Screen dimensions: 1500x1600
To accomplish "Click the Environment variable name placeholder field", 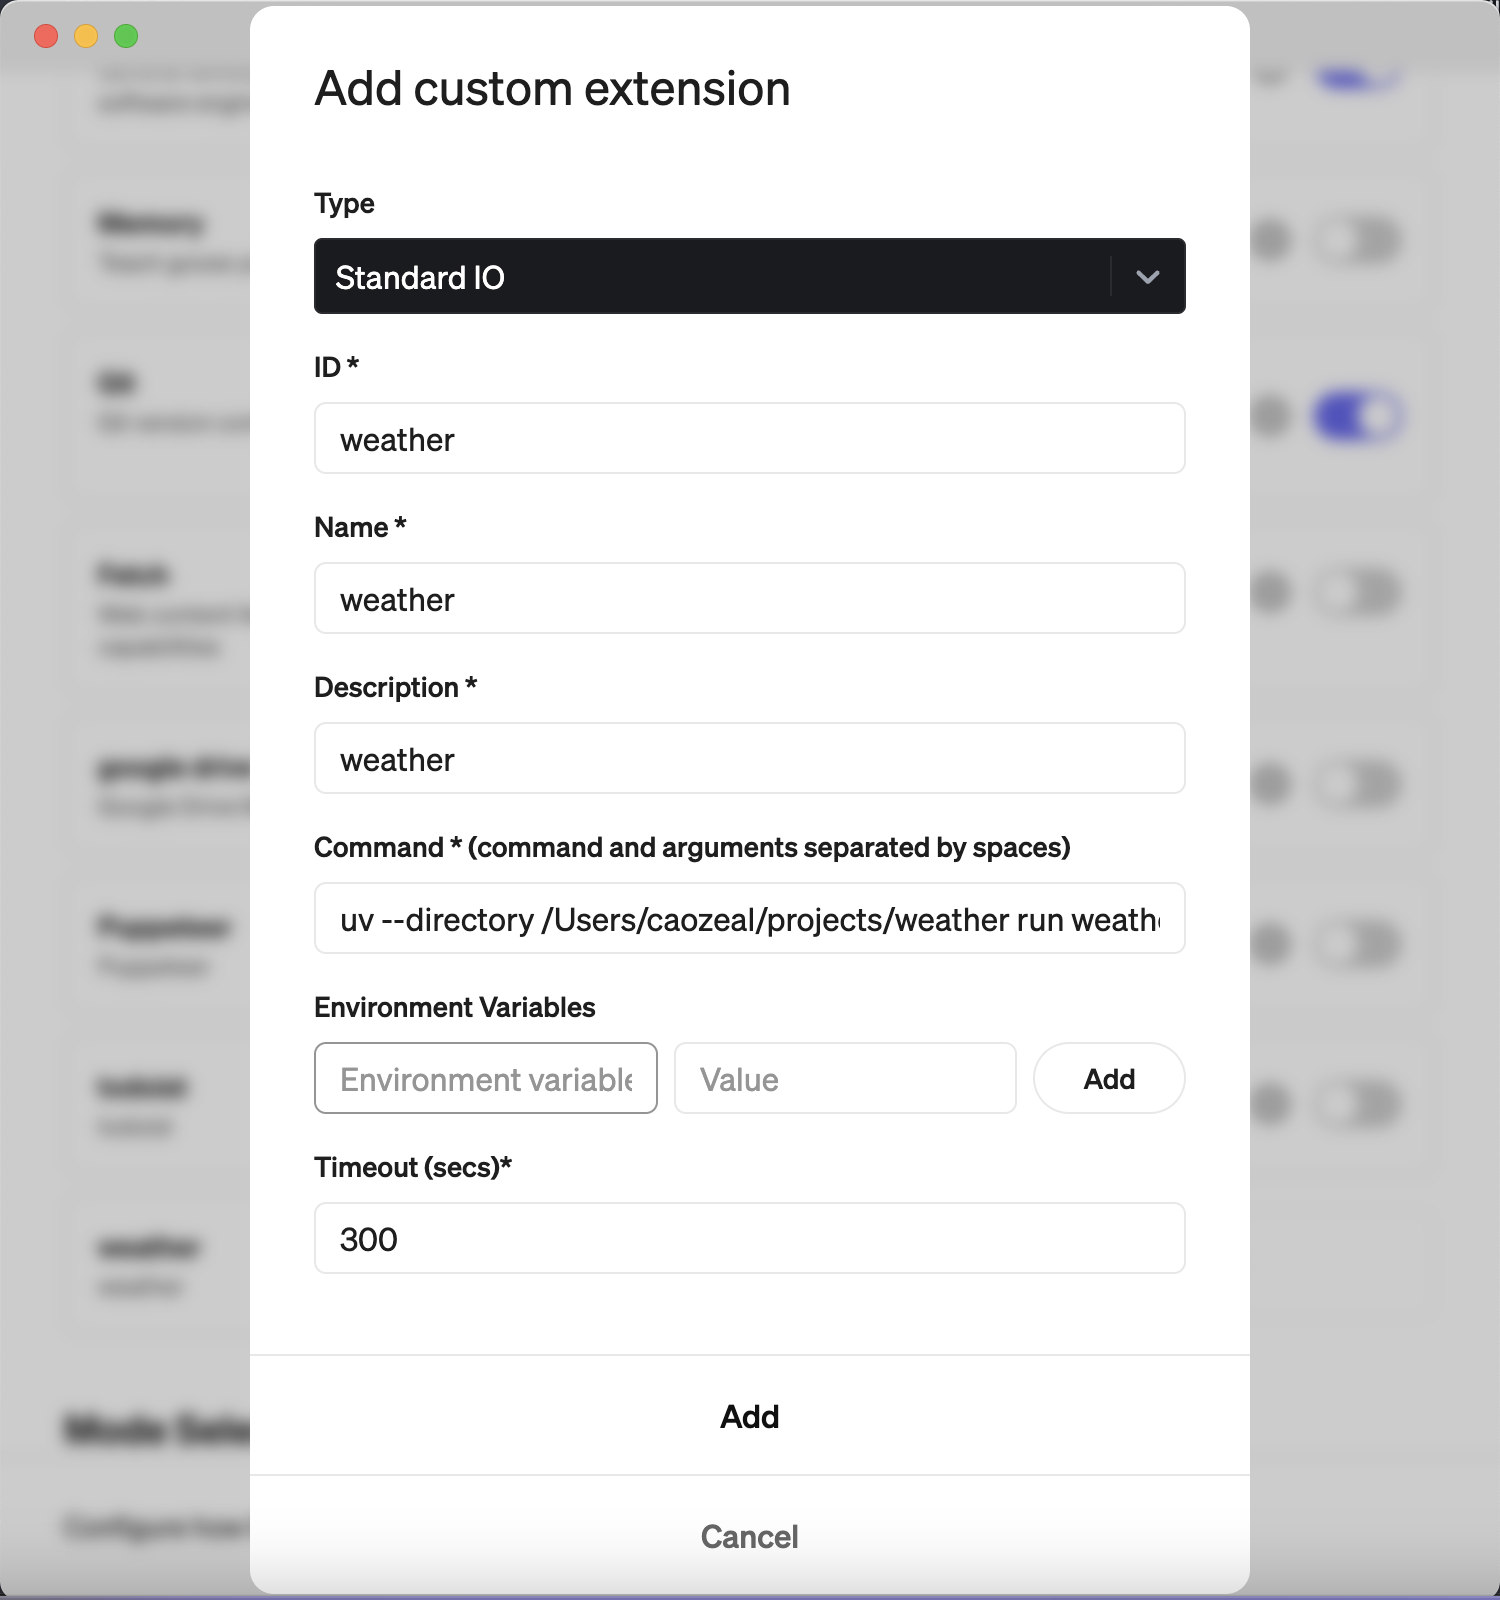I will coord(485,1078).
